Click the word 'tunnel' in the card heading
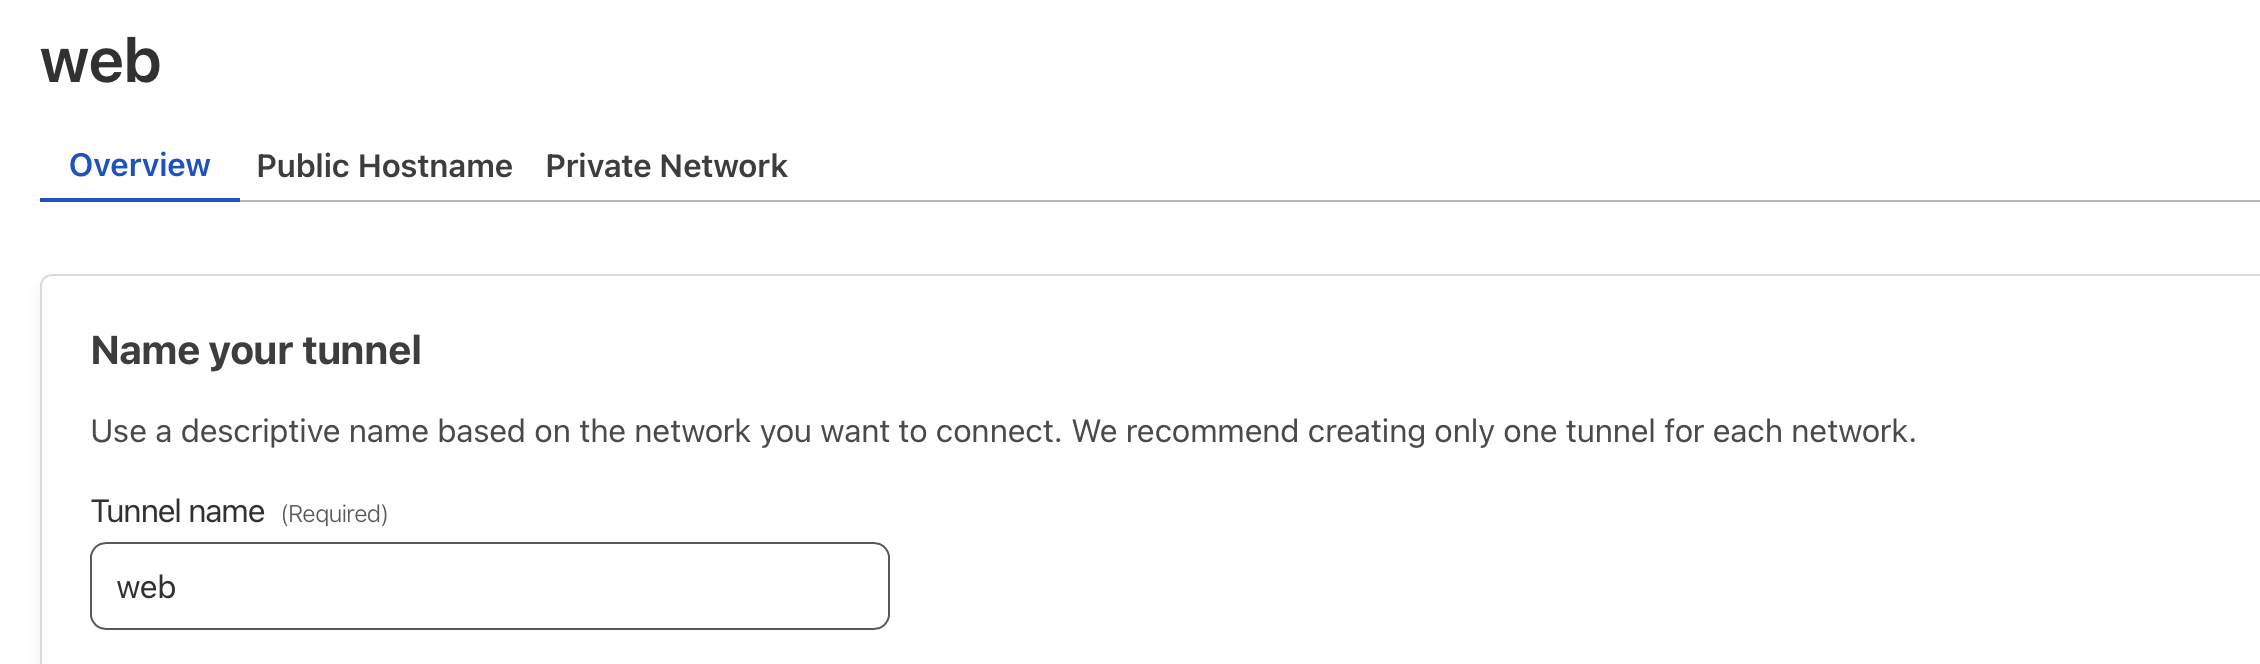The height and width of the screenshot is (664, 2260). tap(361, 351)
